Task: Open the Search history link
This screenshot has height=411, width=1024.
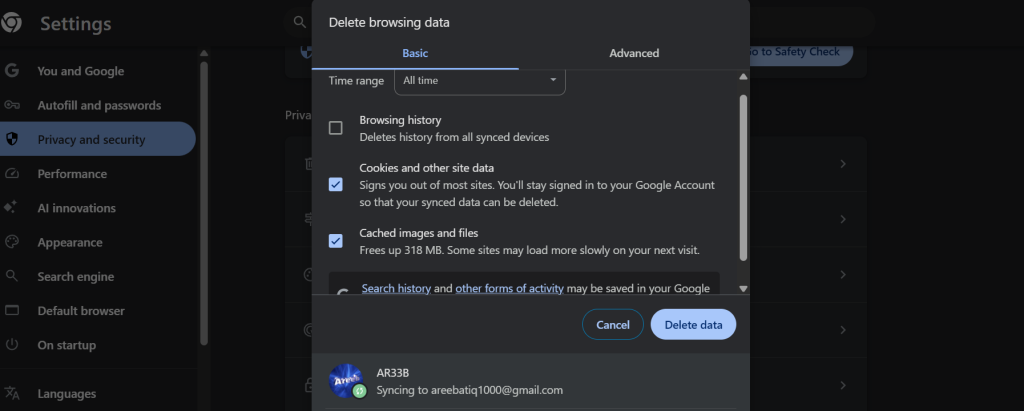Action: coord(396,288)
